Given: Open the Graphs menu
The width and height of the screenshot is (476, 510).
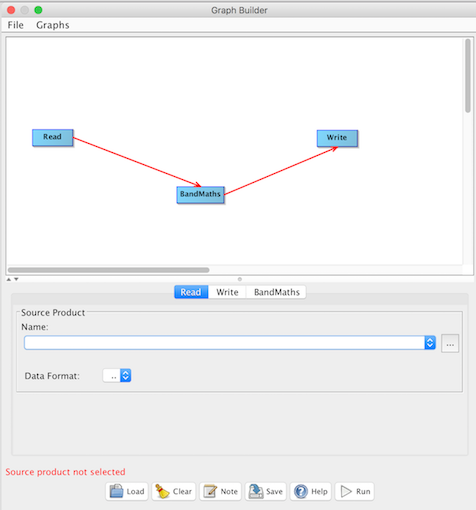Looking at the screenshot, I should click(53, 25).
